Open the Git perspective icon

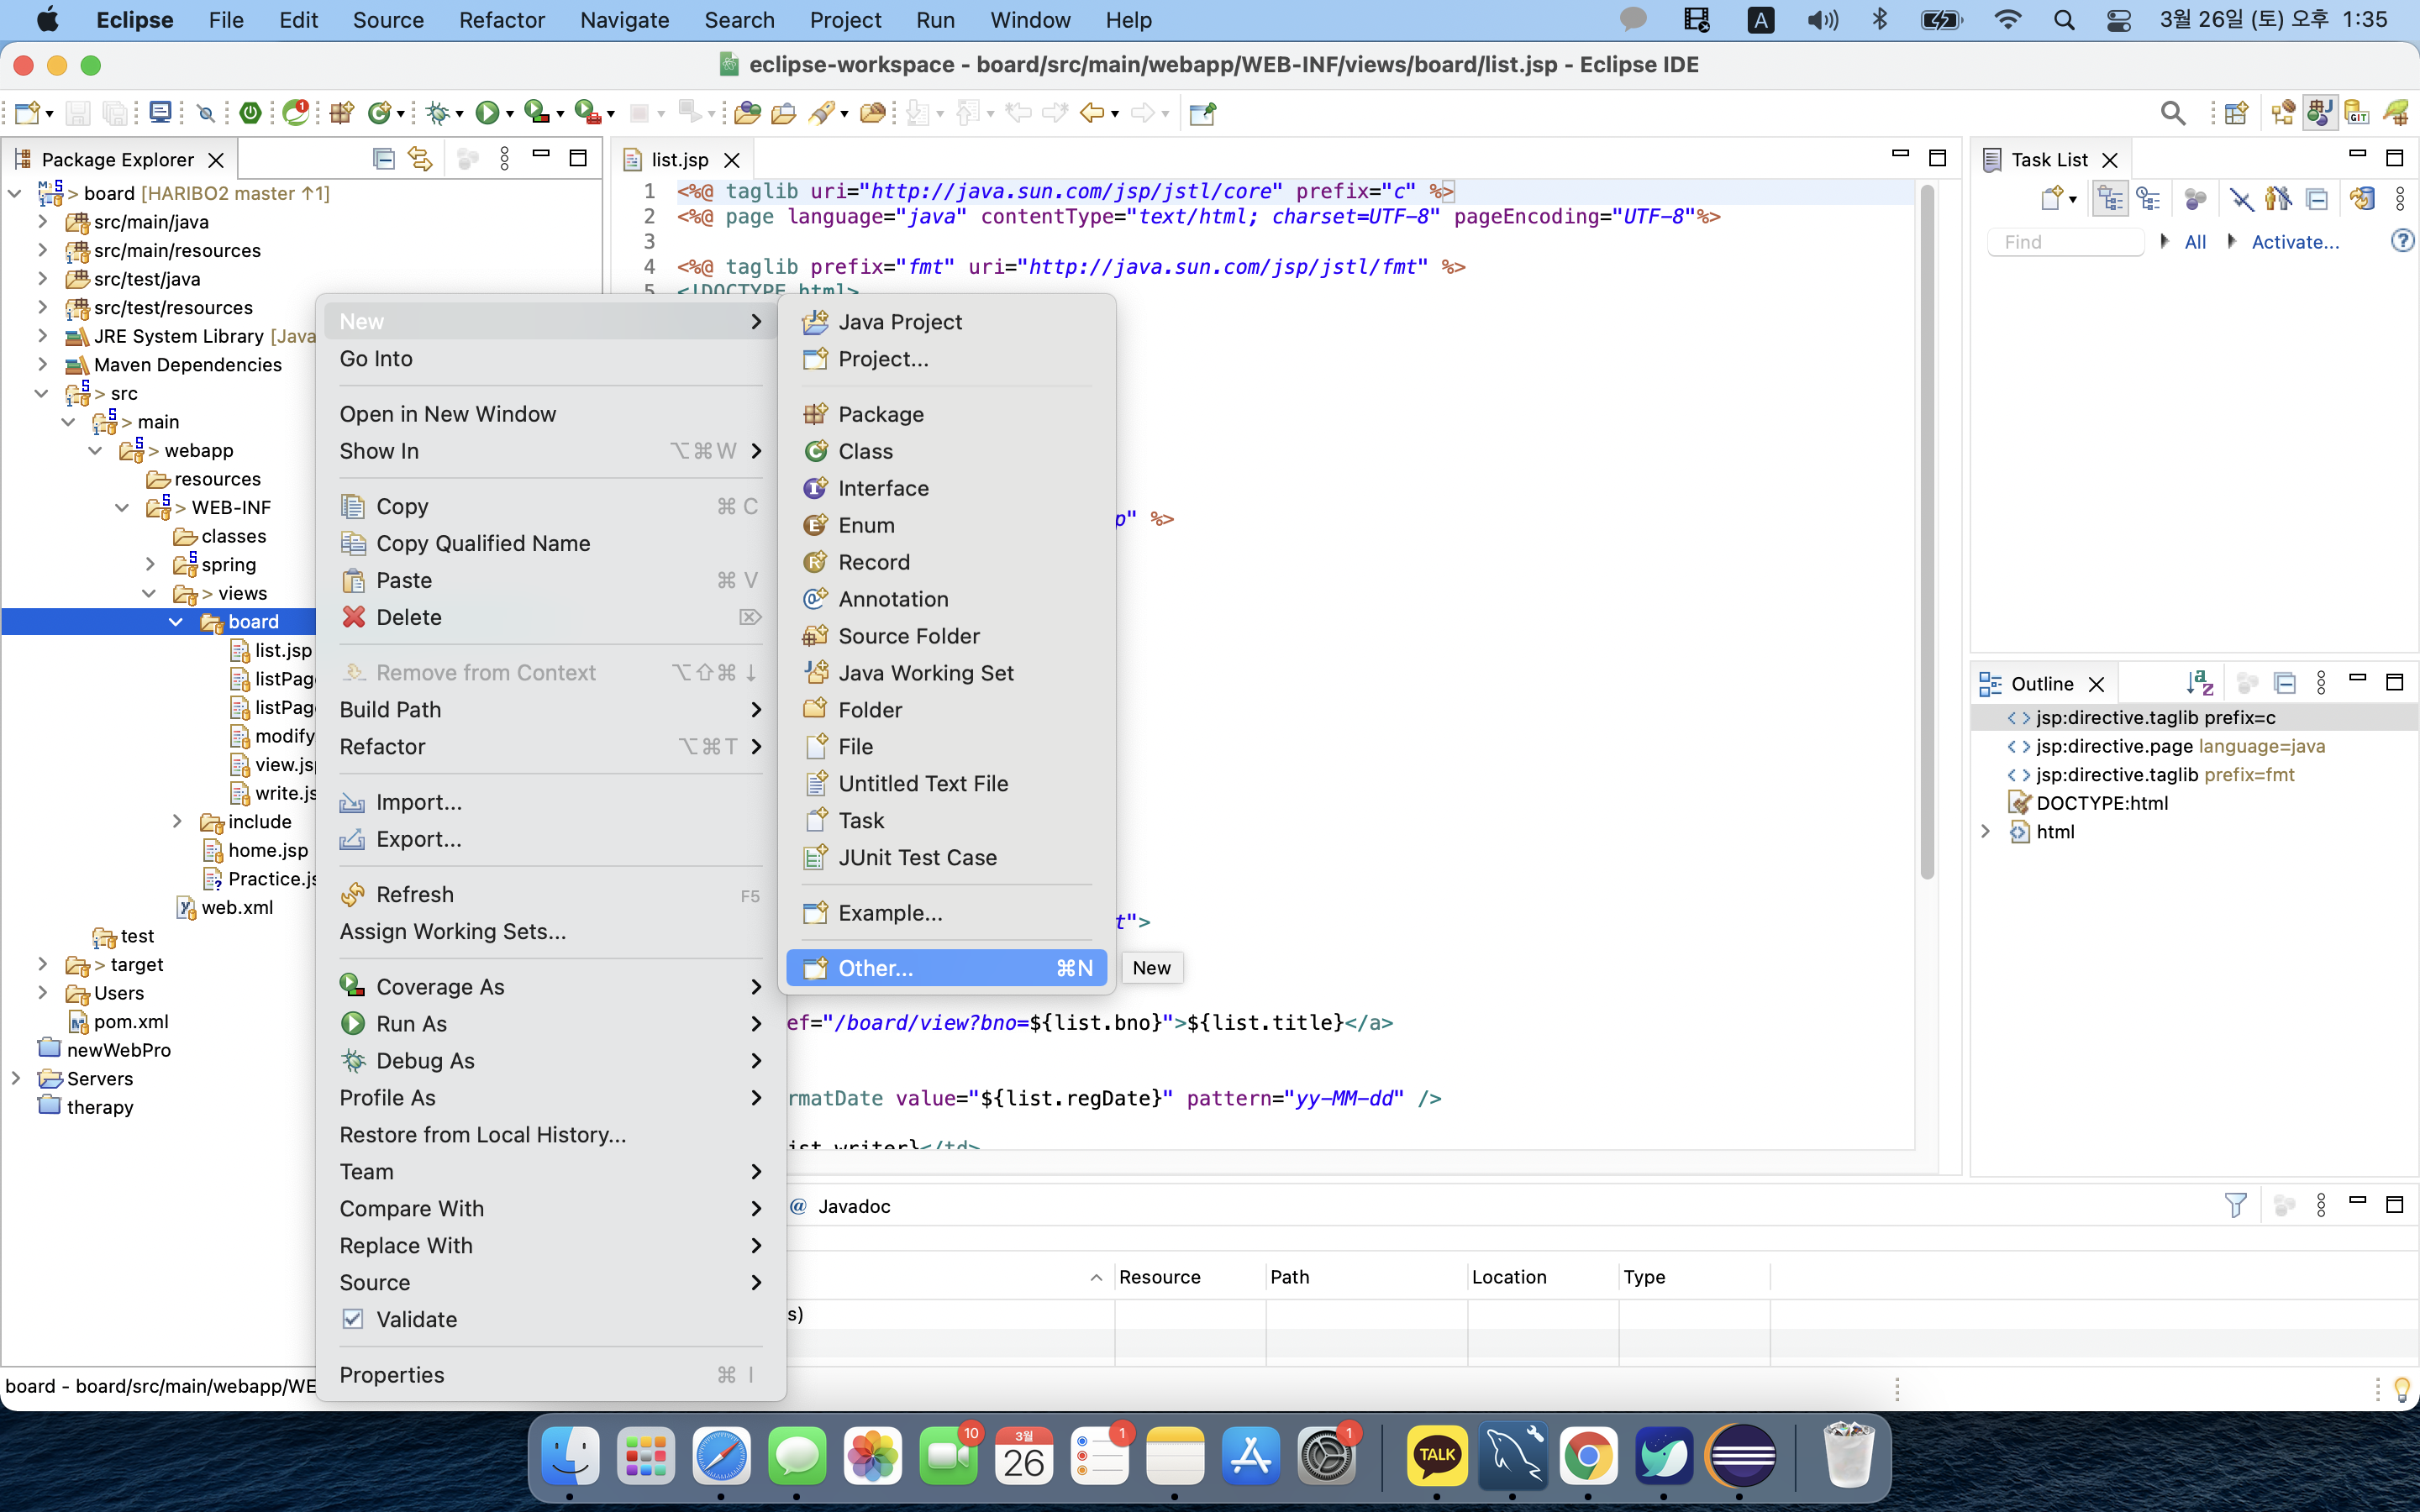(2357, 113)
